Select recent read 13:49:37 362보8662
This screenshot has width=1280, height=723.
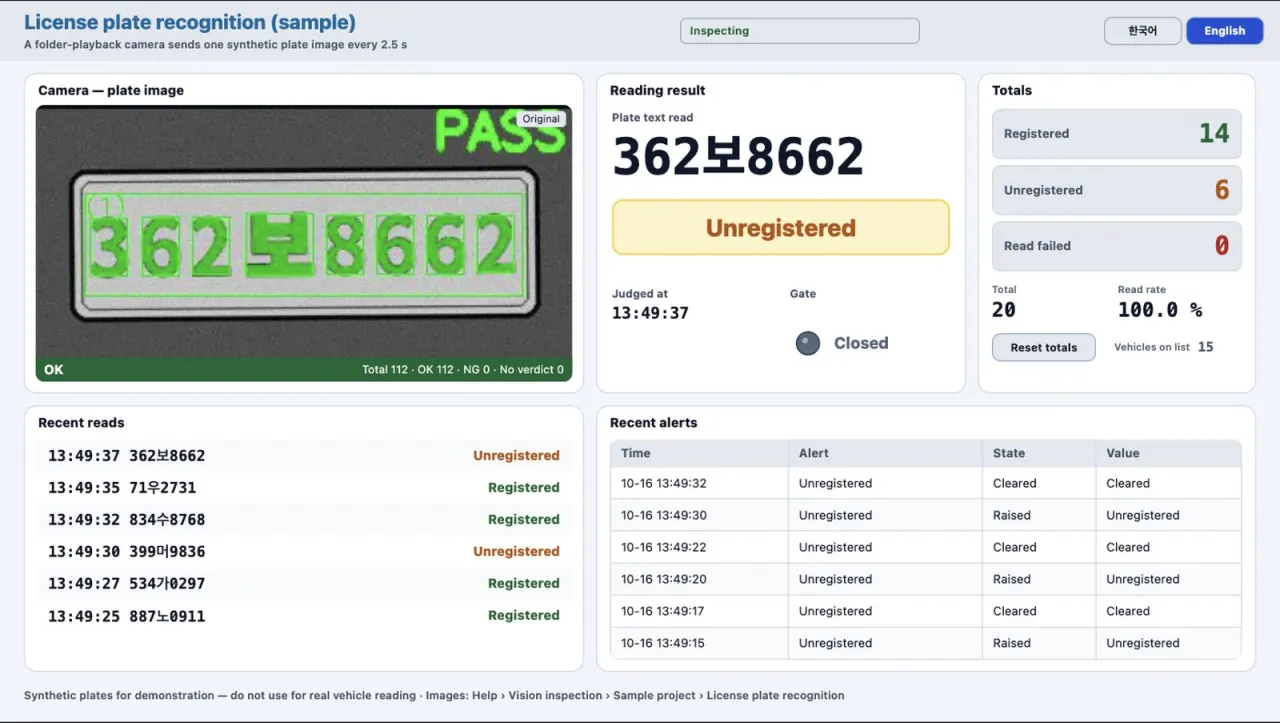(304, 456)
